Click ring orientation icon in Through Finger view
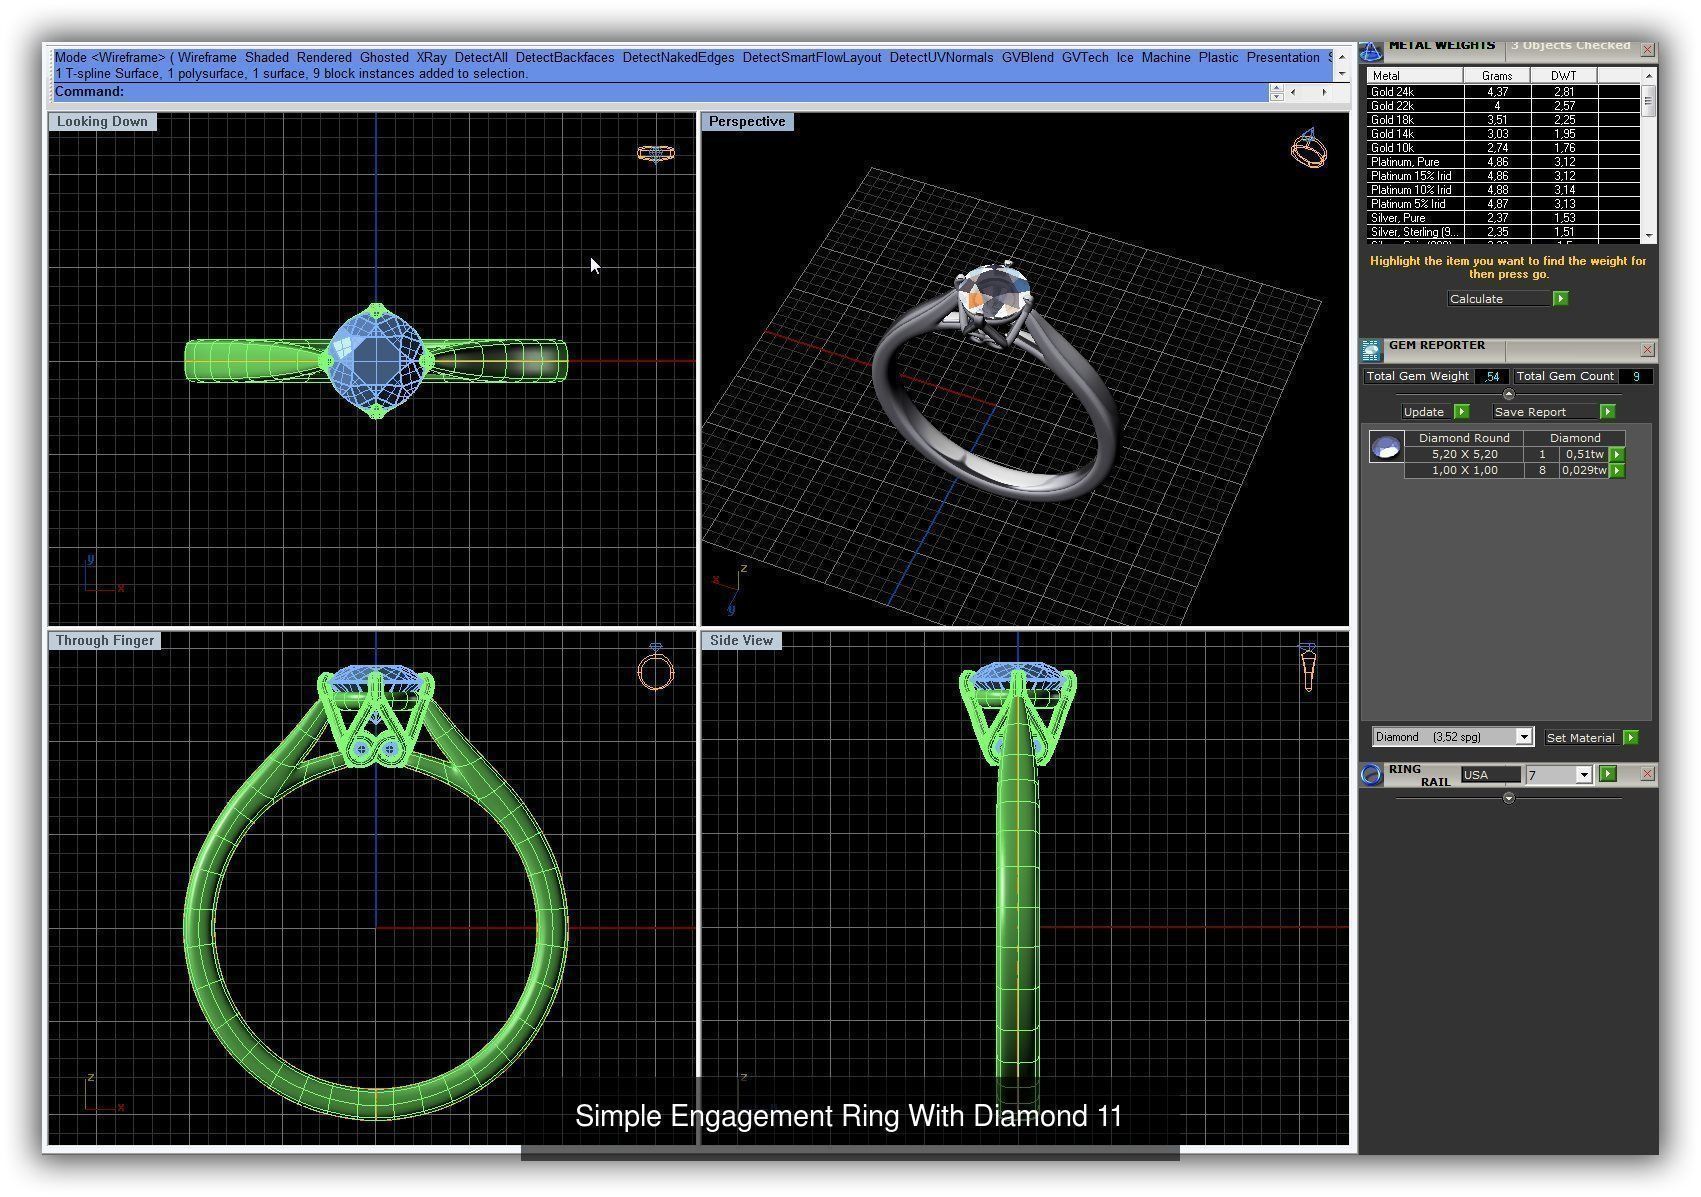This screenshot has width=1701, height=1197. pyautogui.click(x=656, y=667)
